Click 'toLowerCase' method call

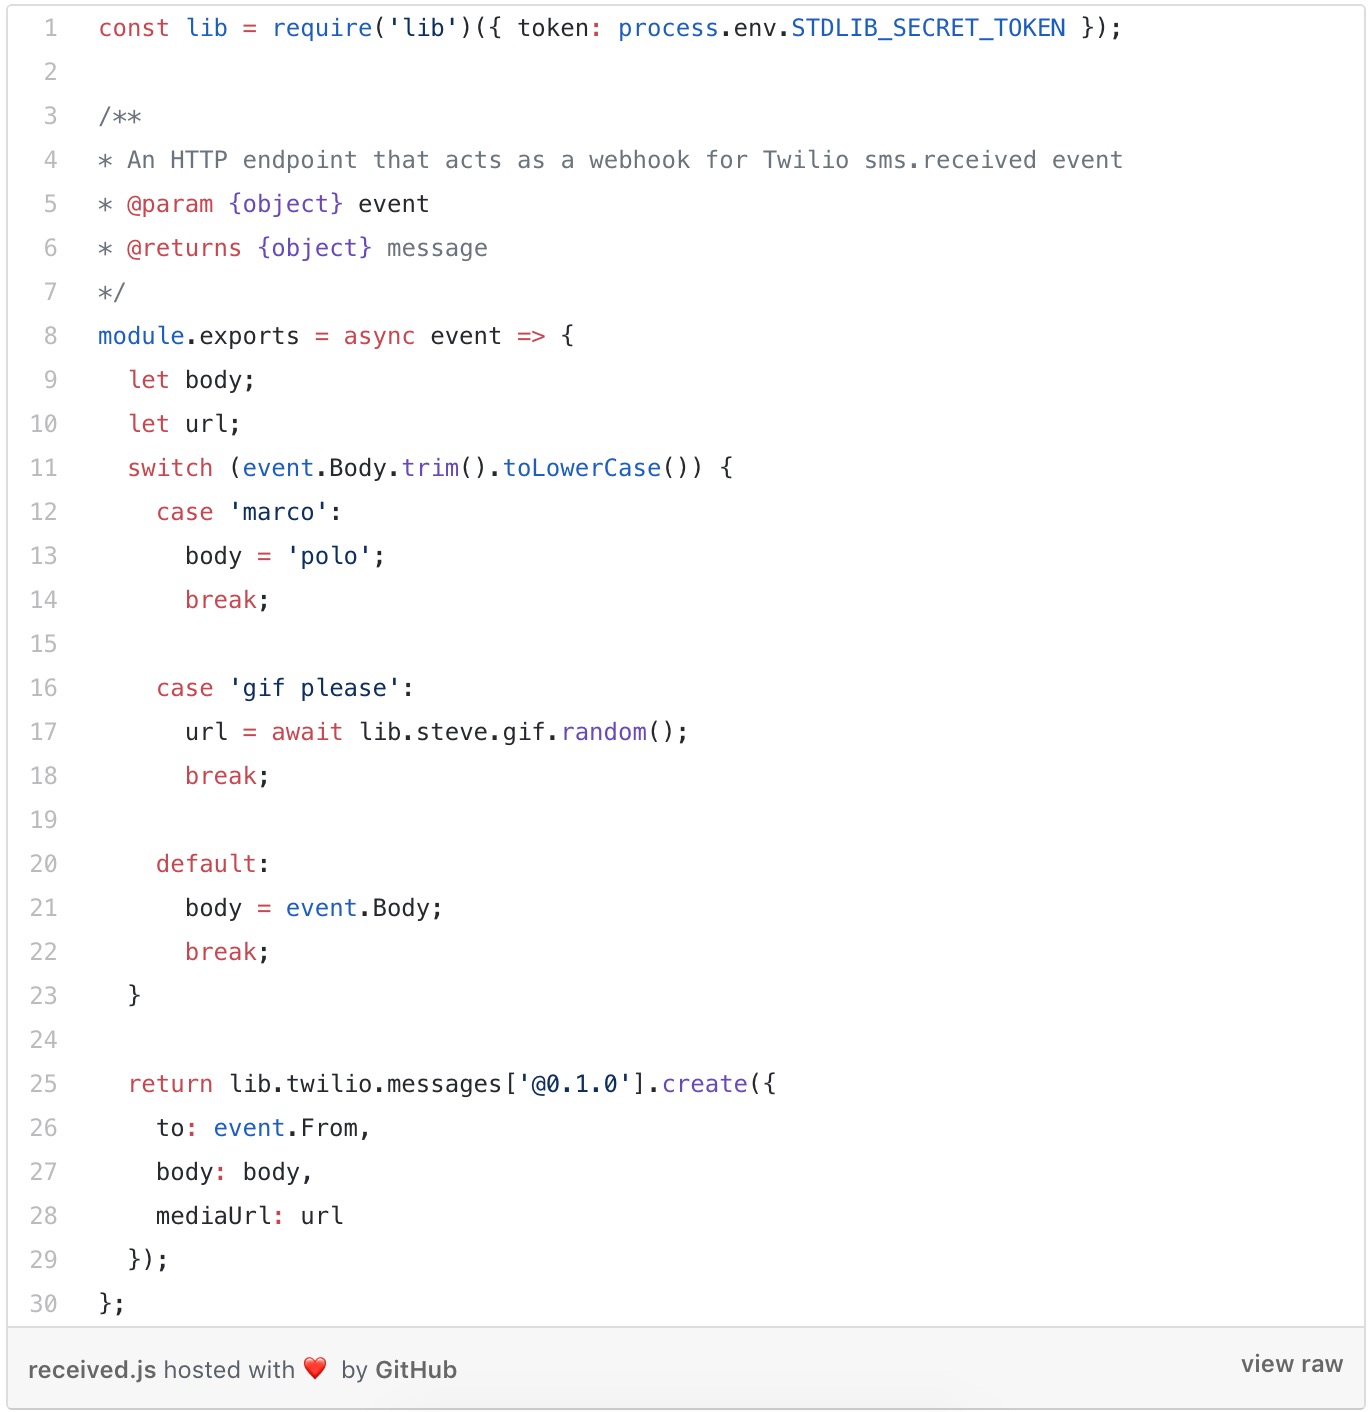point(582,468)
